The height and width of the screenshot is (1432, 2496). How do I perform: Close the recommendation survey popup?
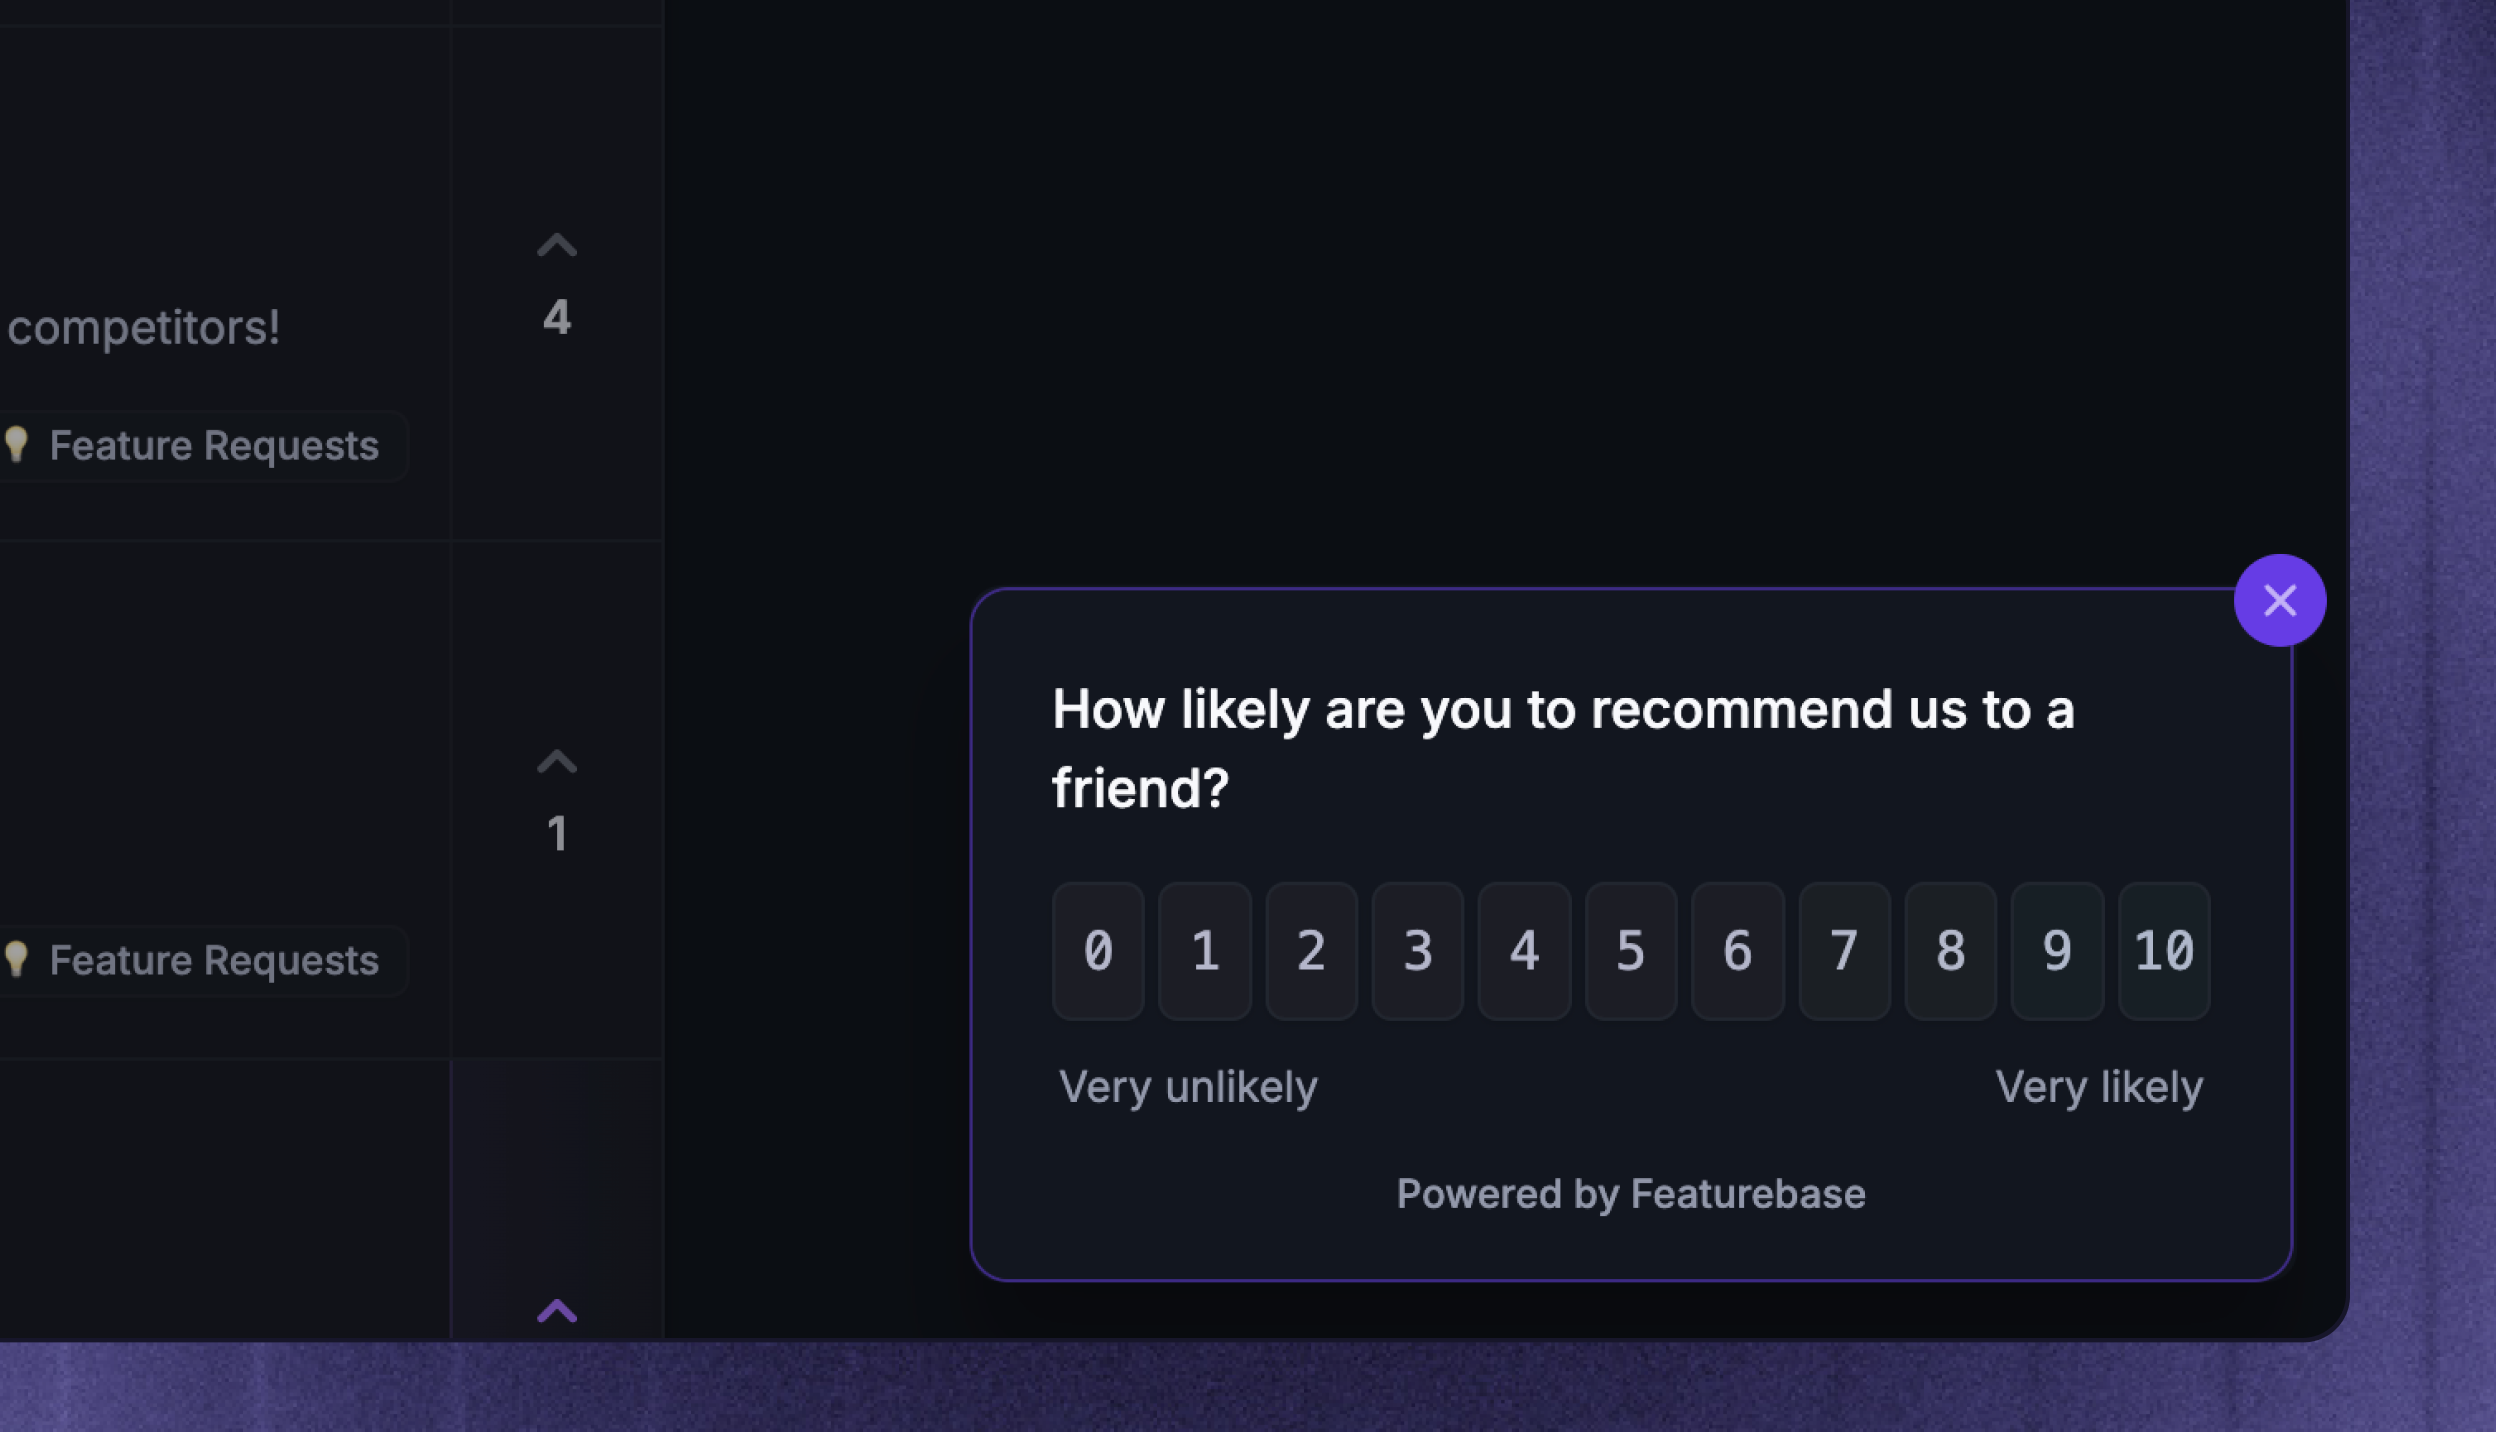[2279, 600]
